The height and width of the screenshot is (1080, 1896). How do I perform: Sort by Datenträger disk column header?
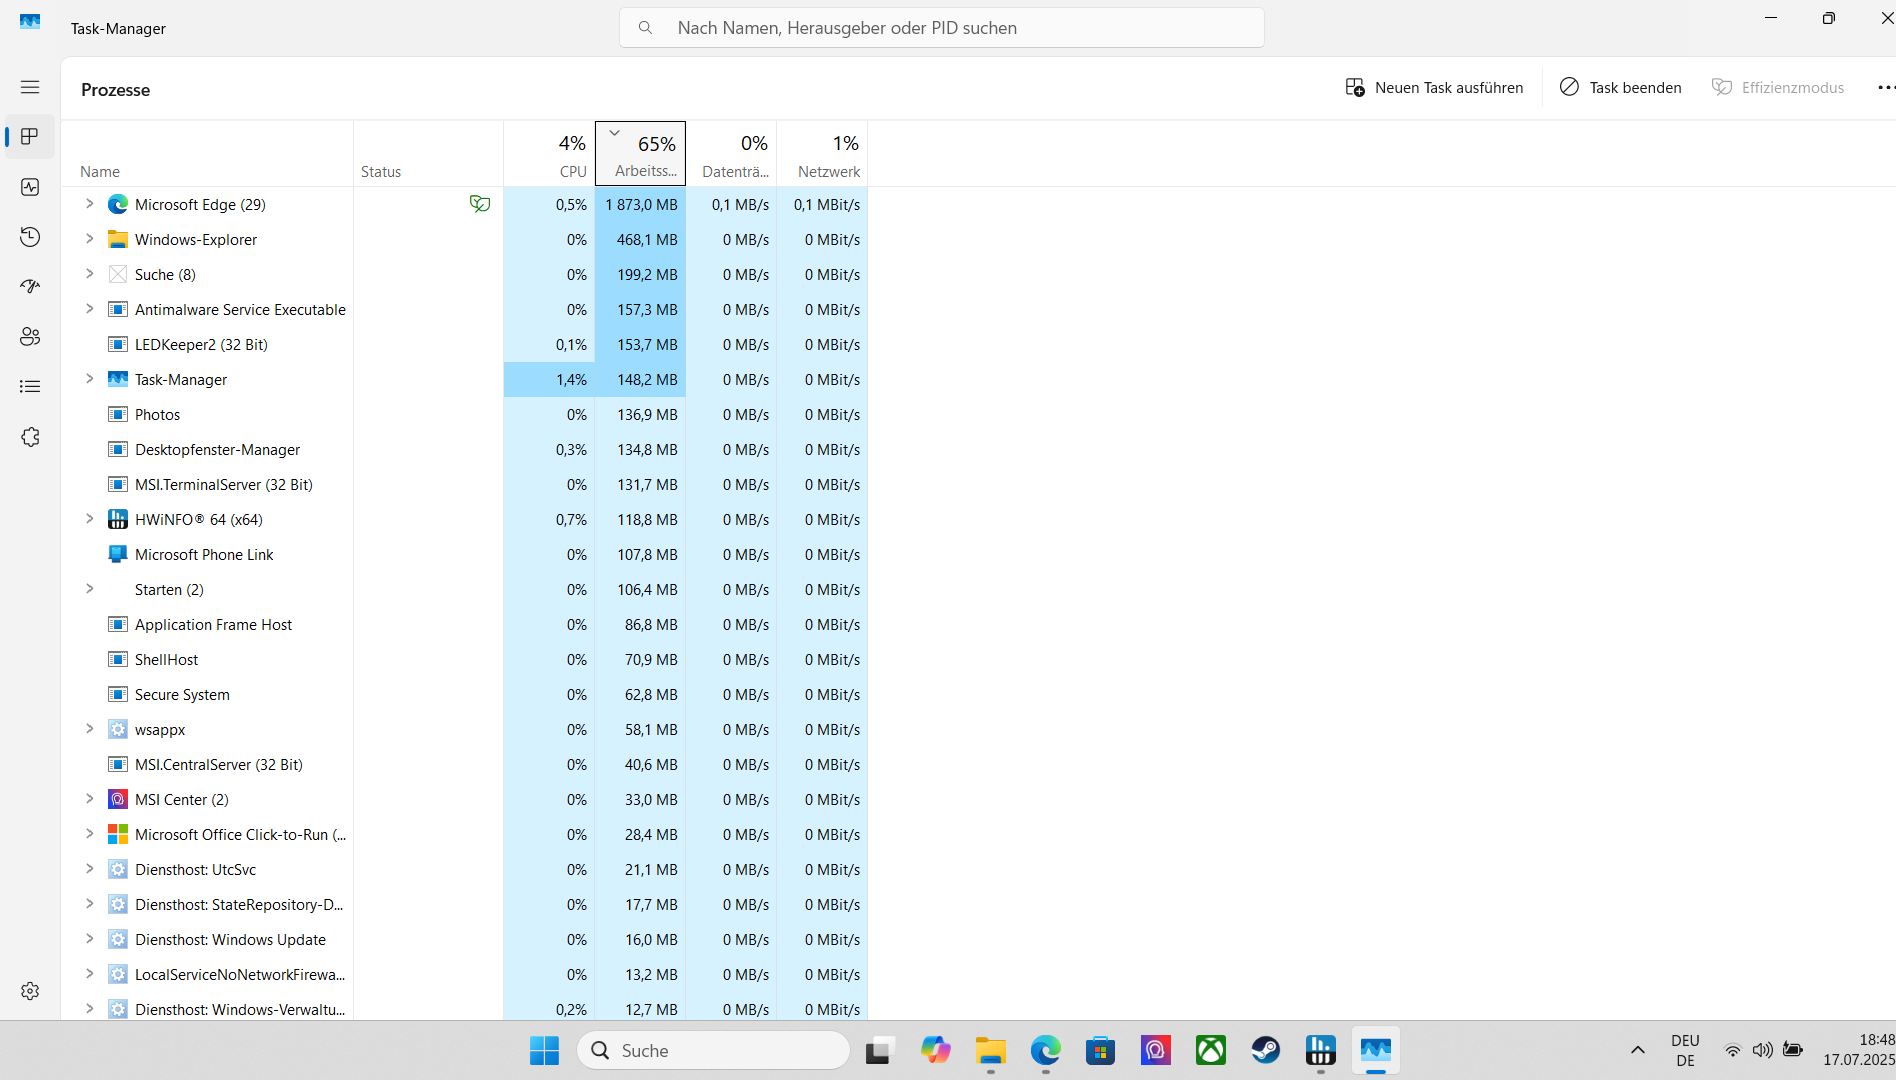tap(731, 154)
